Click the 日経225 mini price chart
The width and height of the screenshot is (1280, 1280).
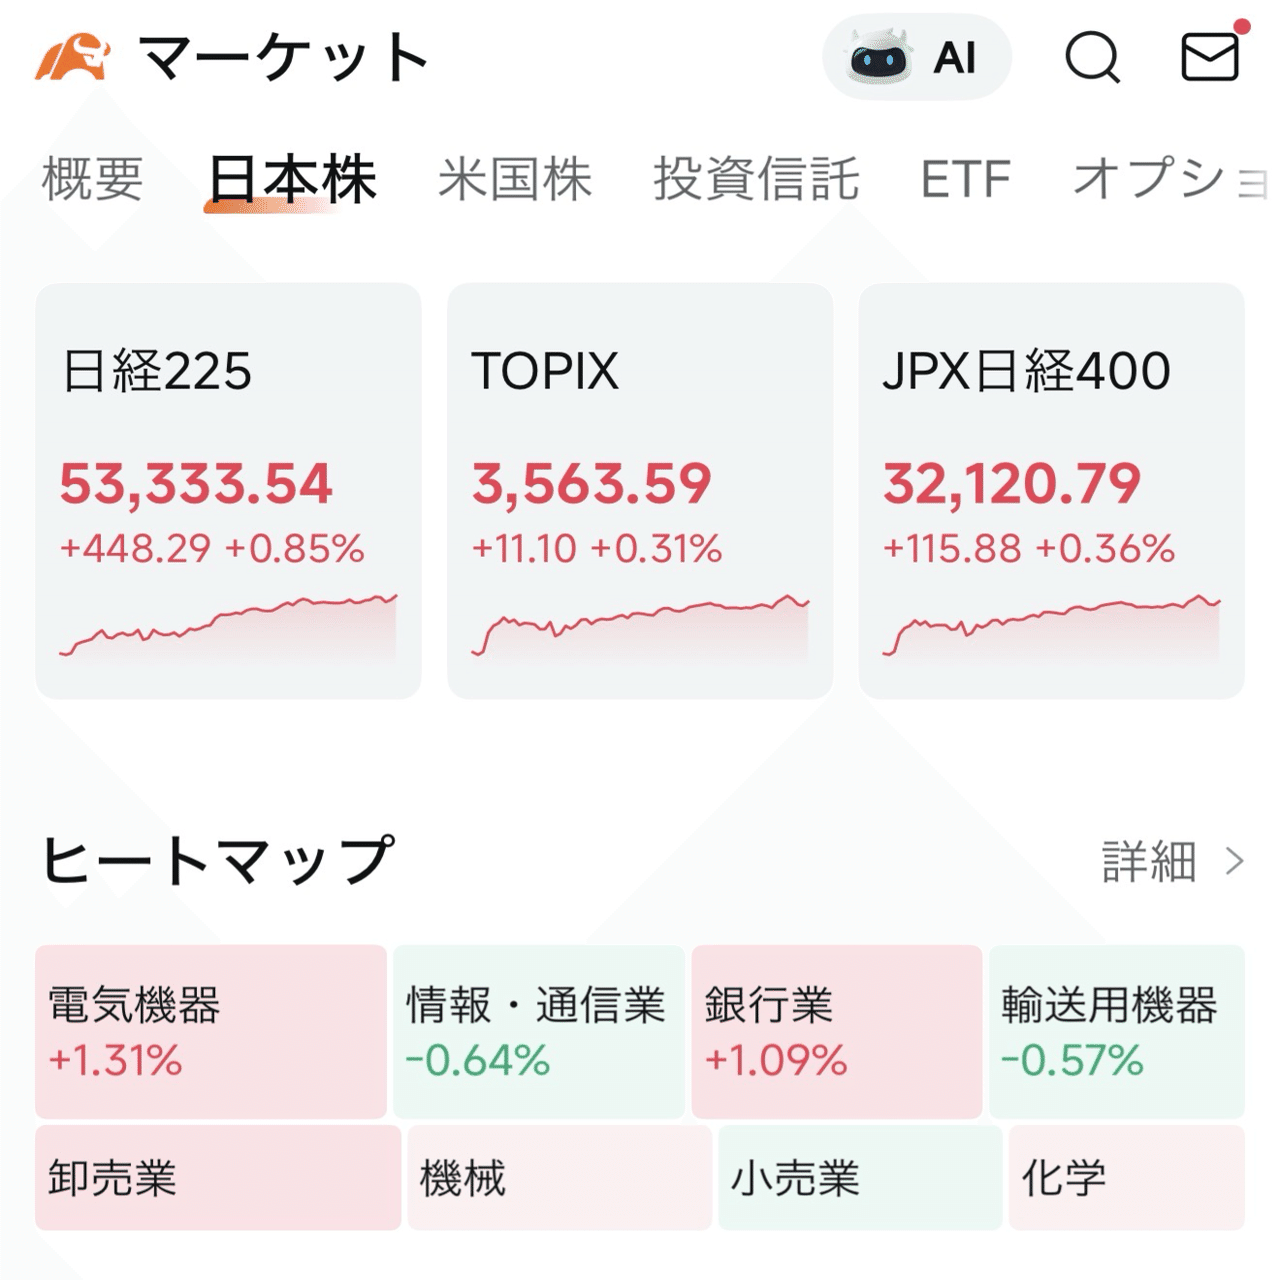tap(228, 625)
